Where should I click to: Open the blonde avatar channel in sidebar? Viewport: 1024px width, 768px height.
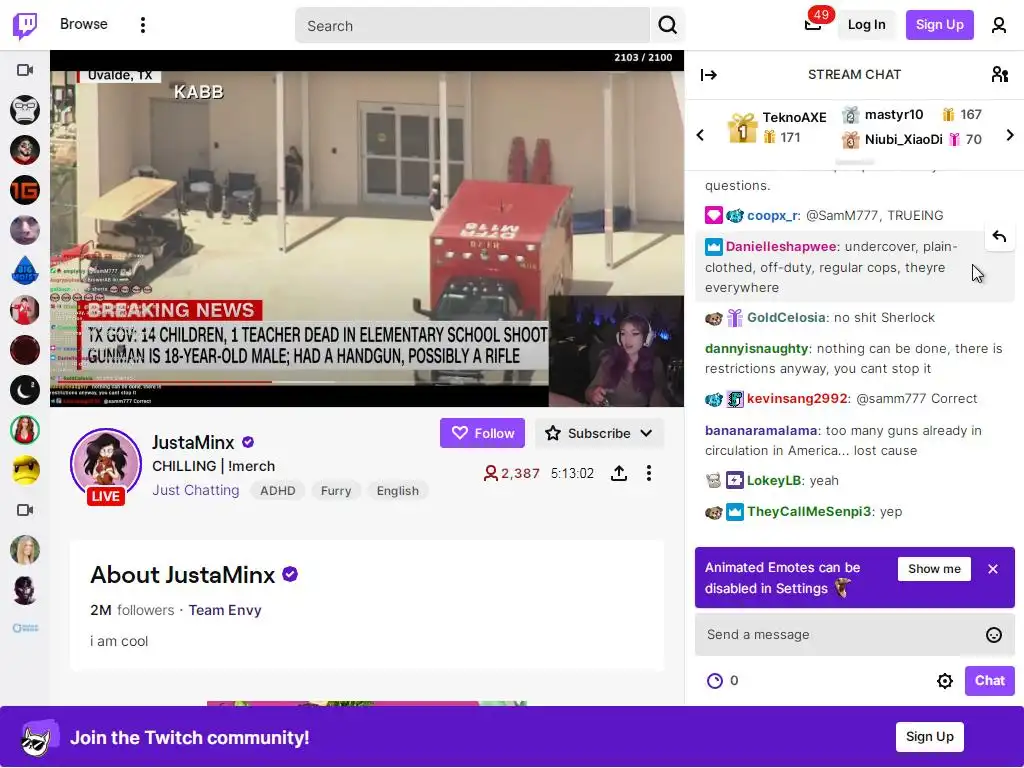coord(25,550)
